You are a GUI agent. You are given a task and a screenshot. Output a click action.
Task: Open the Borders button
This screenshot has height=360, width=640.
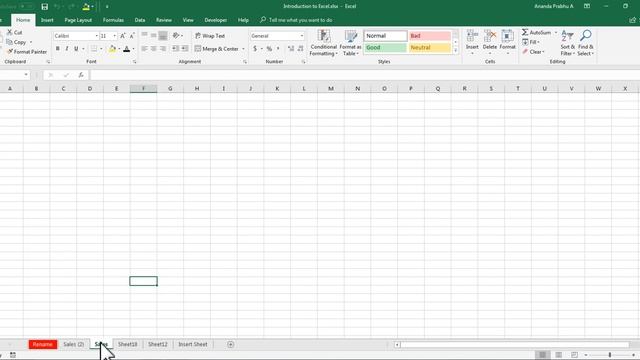94,49
